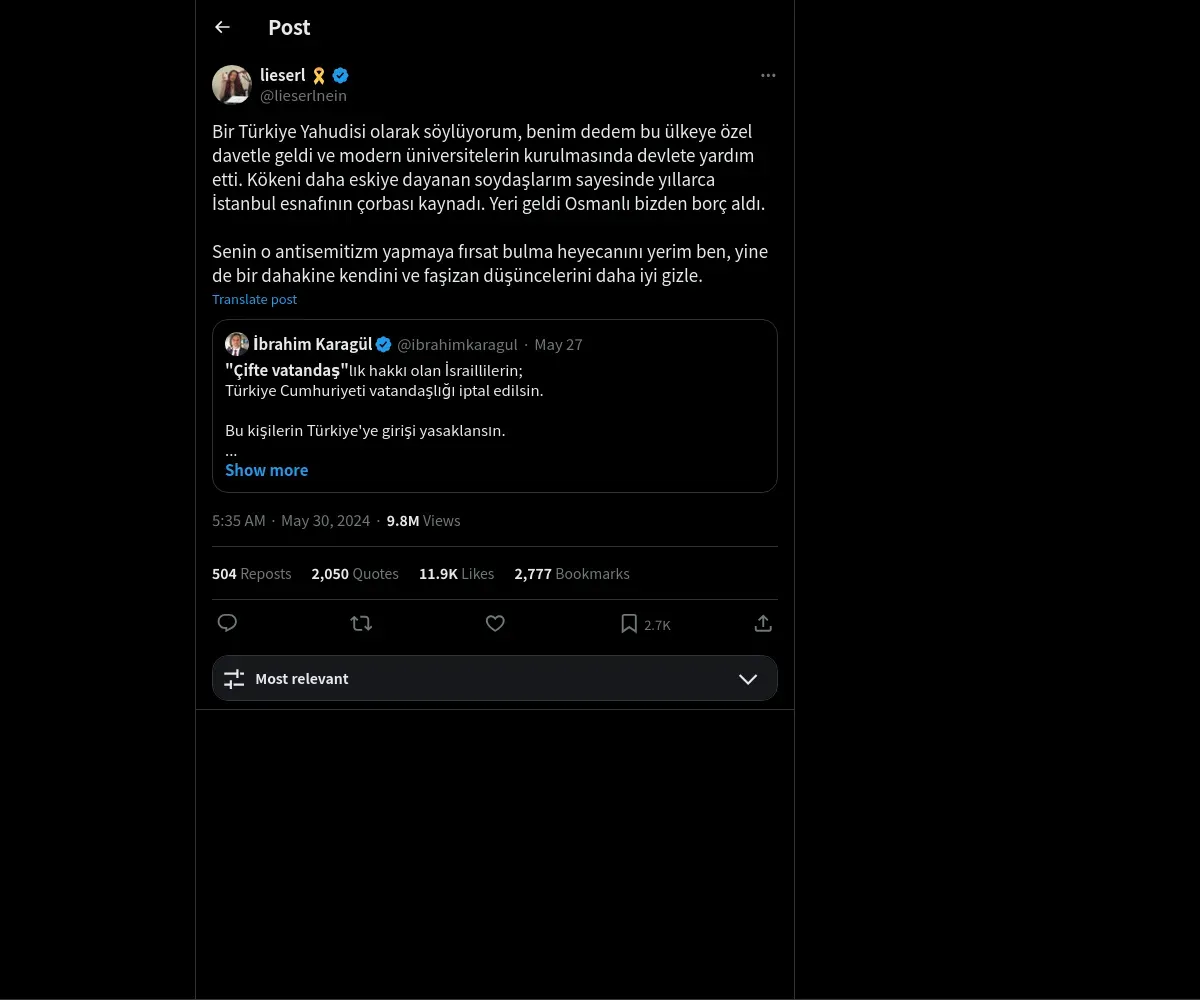Open lieserl's profile avatar
The width and height of the screenshot is (1200, 1000).
pos(232,85)
